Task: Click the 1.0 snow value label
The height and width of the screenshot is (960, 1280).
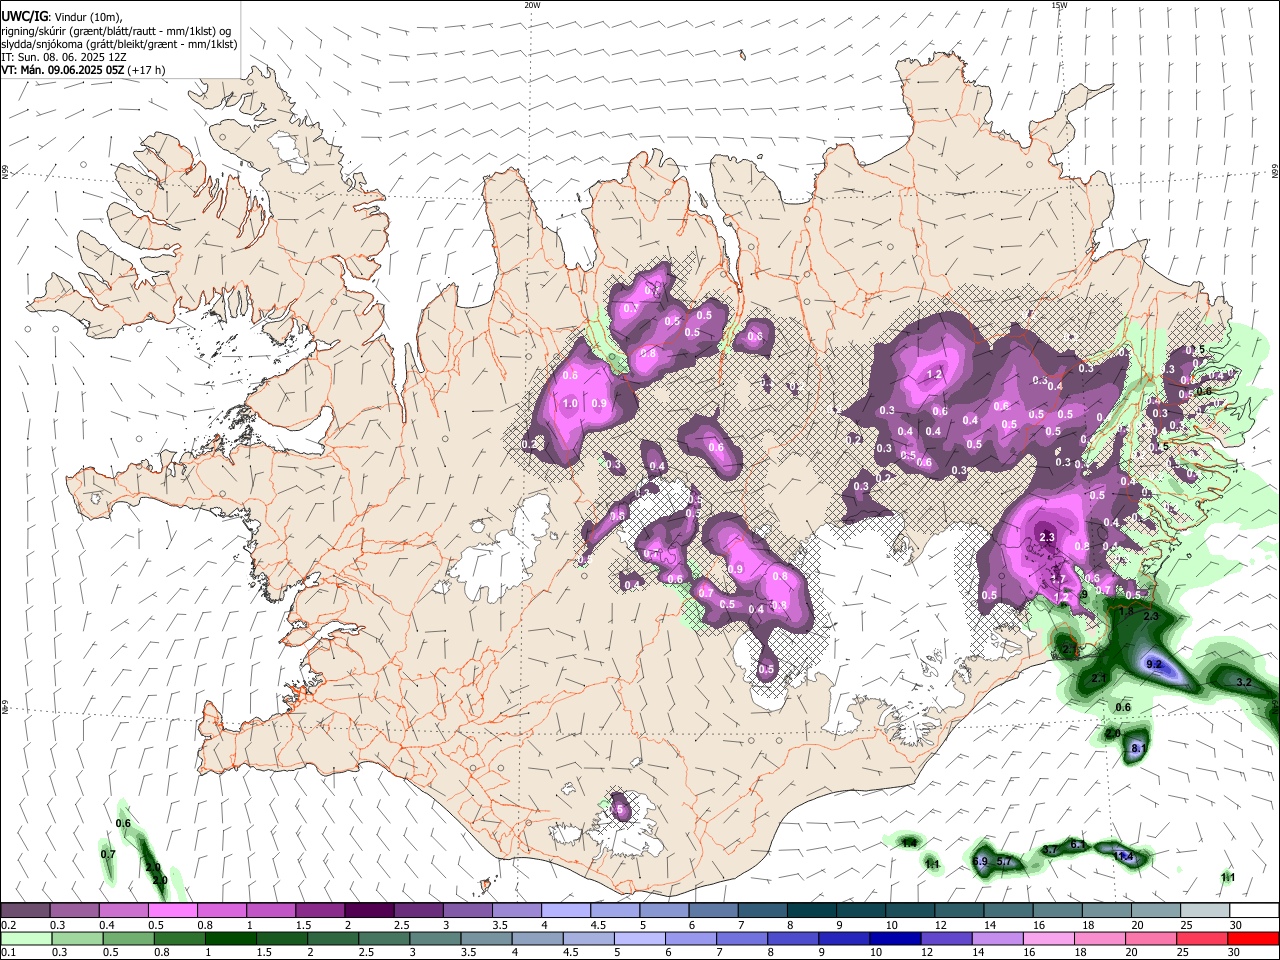Action: point(570,404)
